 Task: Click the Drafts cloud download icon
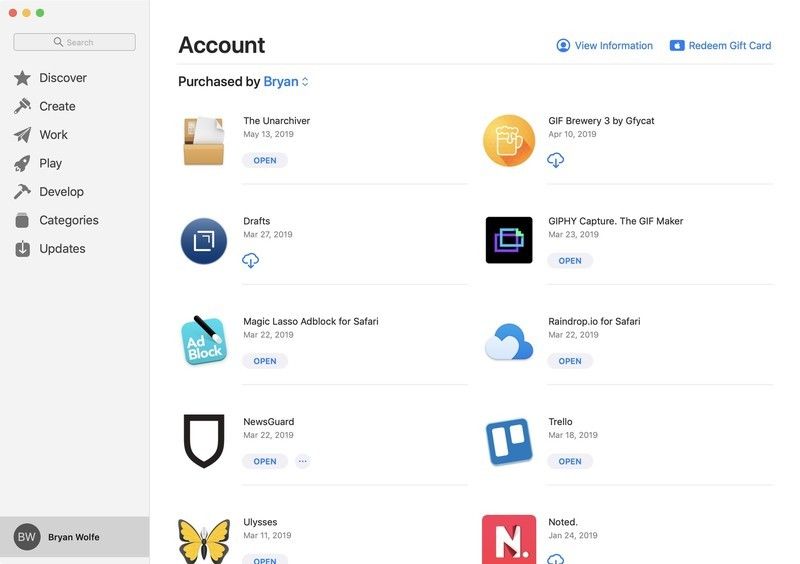pos(251,260)
